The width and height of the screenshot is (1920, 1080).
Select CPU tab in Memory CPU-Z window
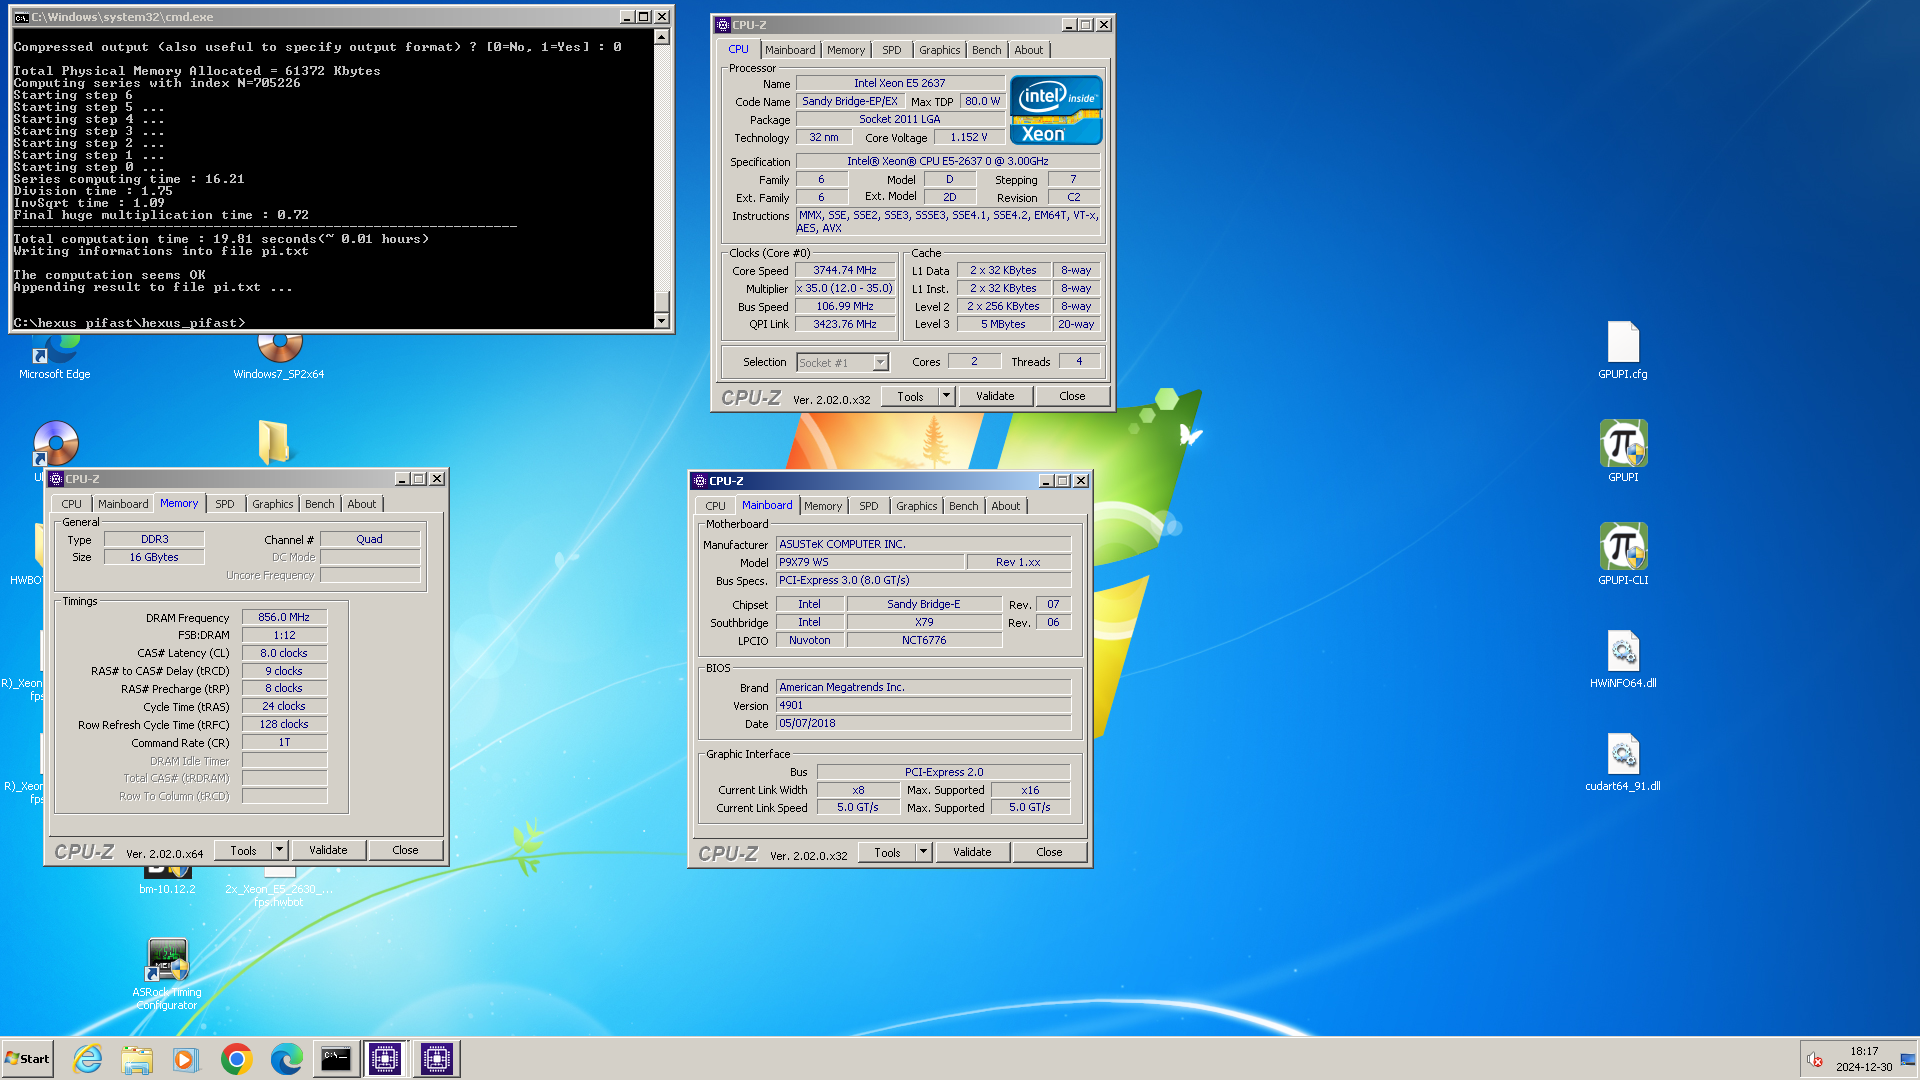pyautogui.click(x=72, y=504)
